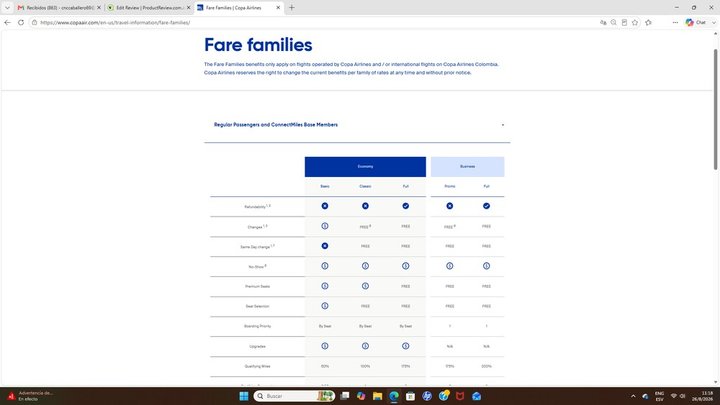The image size is (720, 405).
Task: Click the X icon for Refundability under Promo
Action: [450, 206]
